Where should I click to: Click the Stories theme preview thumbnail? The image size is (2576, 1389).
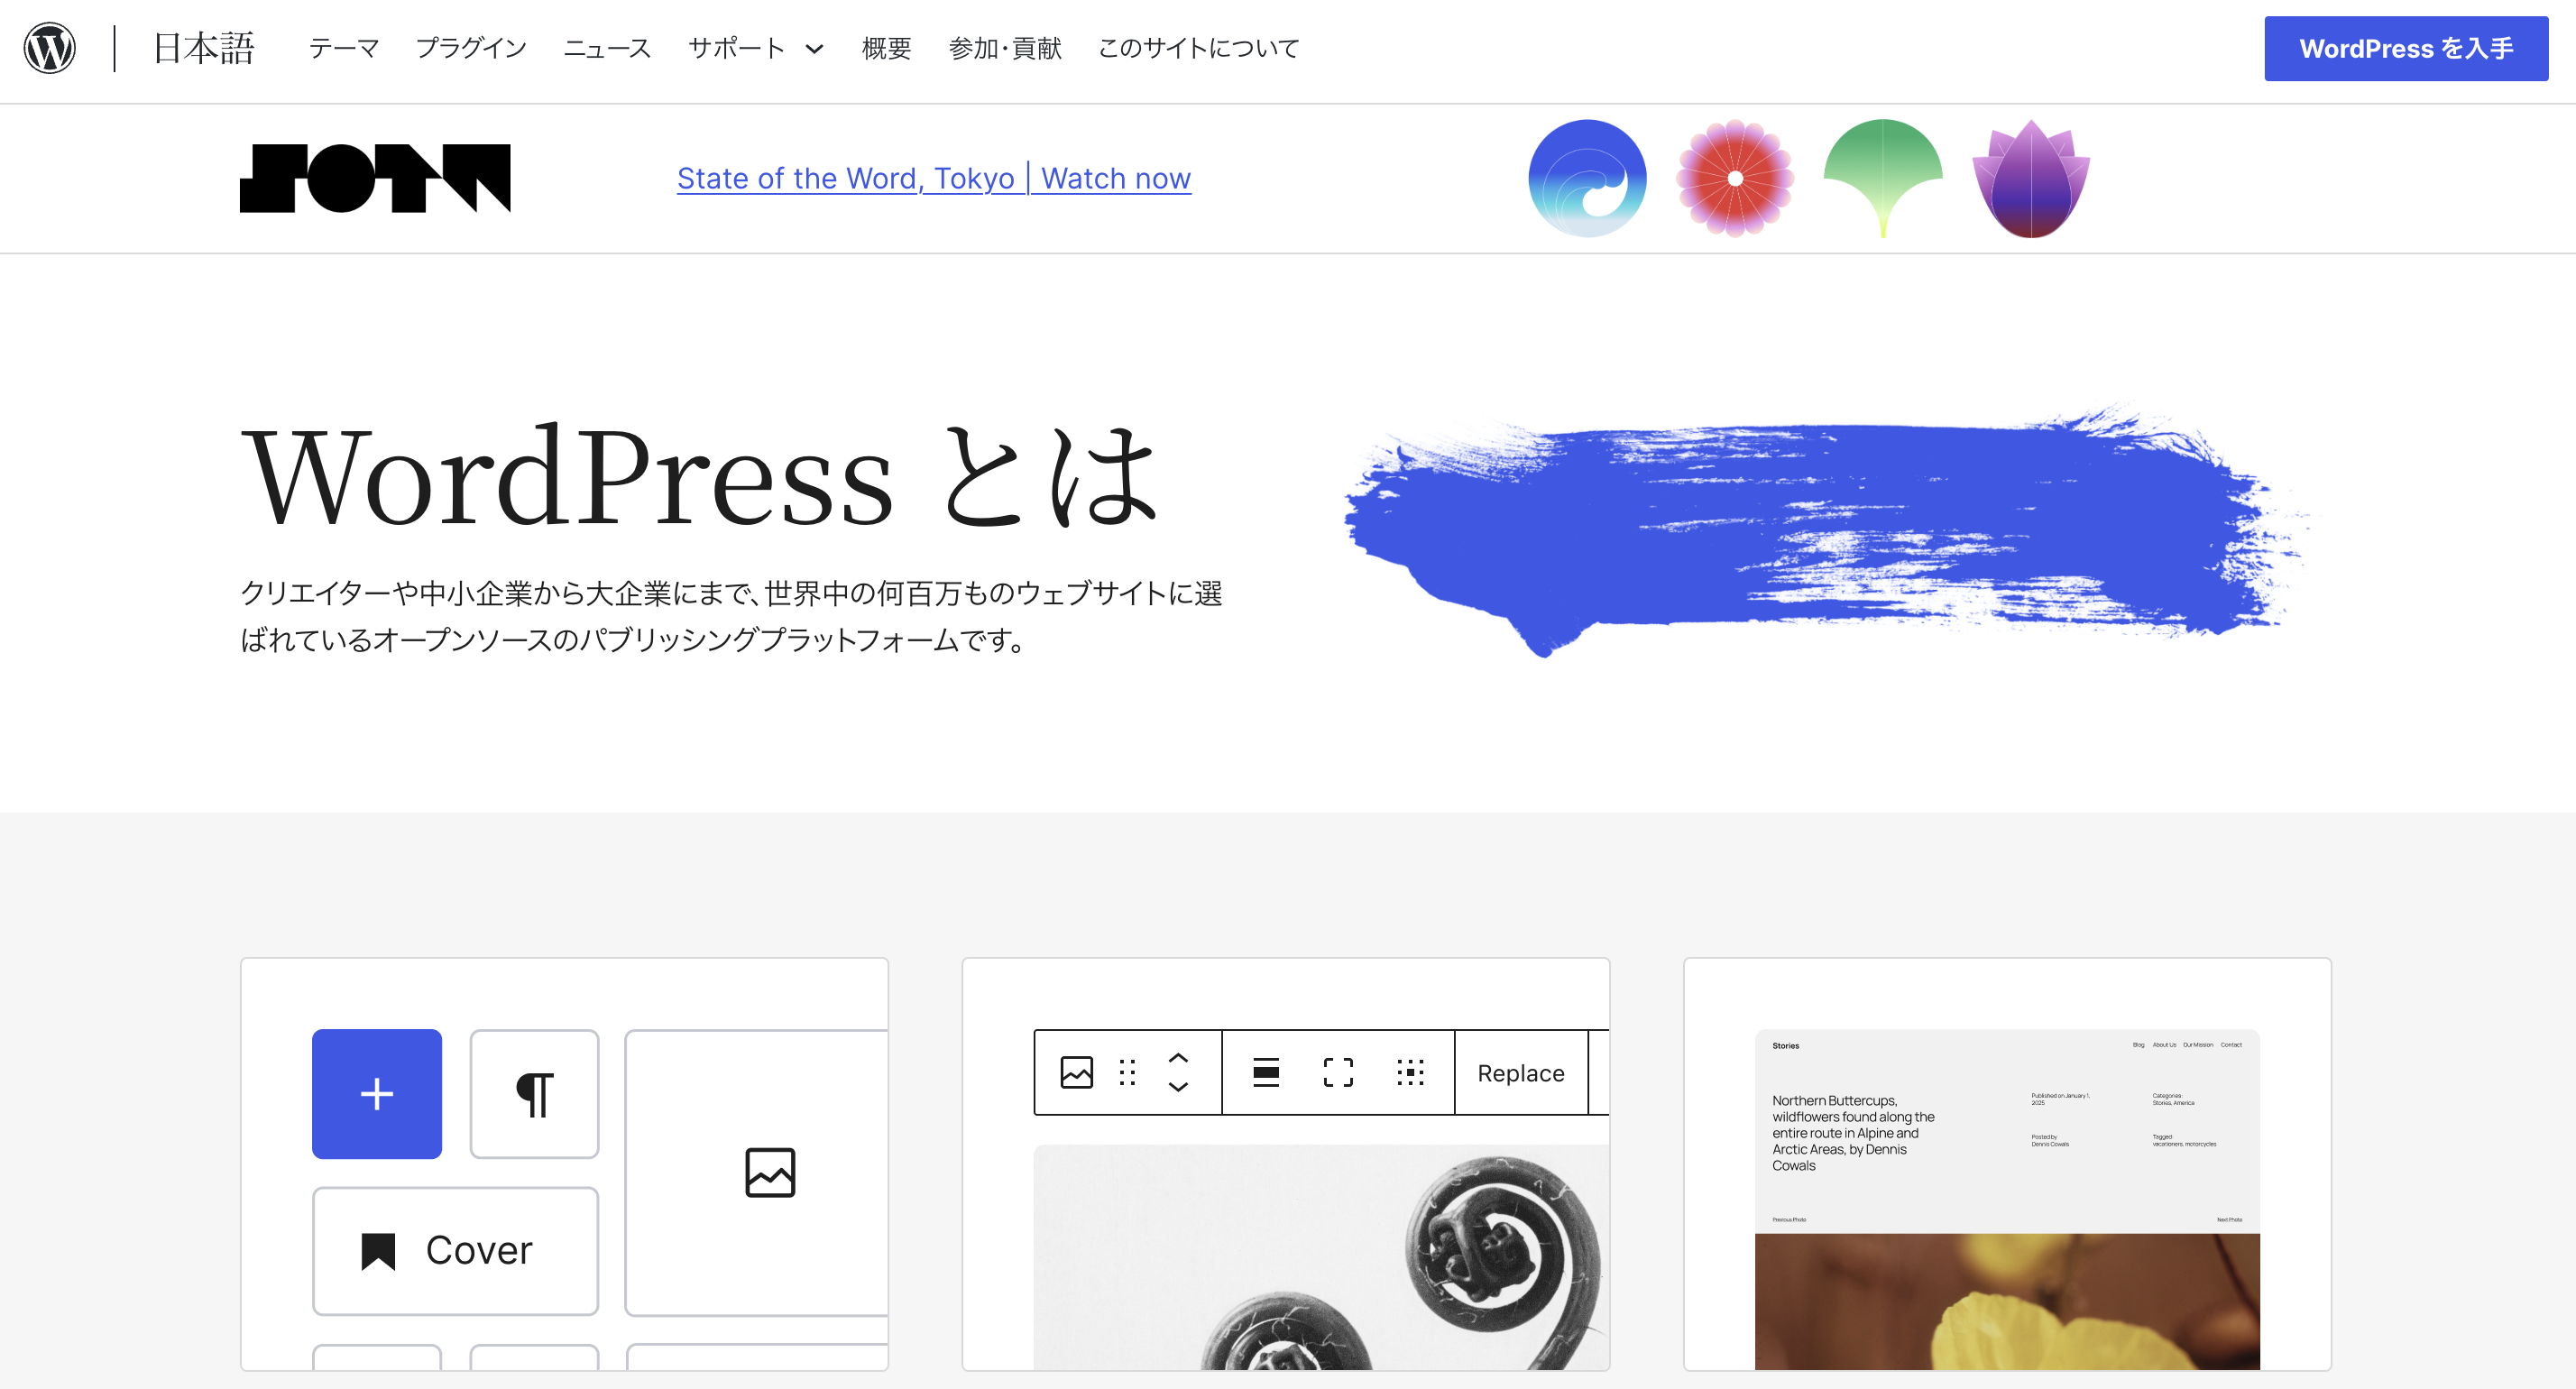click(x=2007, y=1200)
